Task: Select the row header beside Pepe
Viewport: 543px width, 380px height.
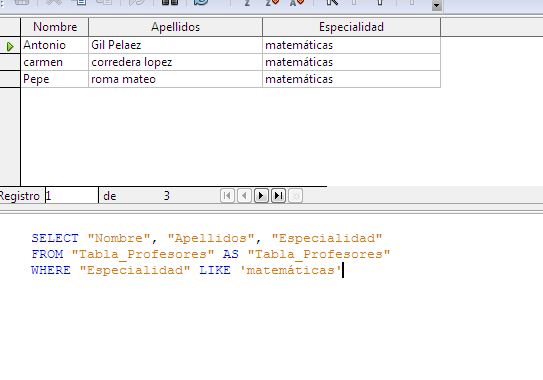Action: pyautogui.click(x=10, y=79)
